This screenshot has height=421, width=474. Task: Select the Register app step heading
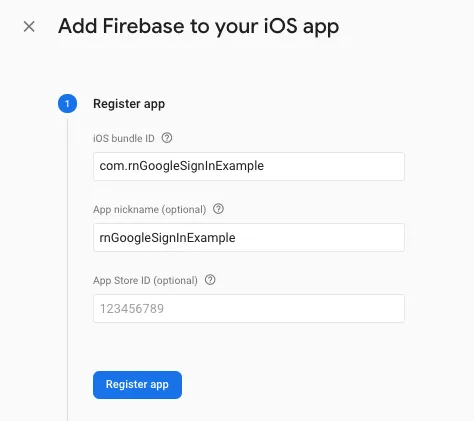(129, 104)
